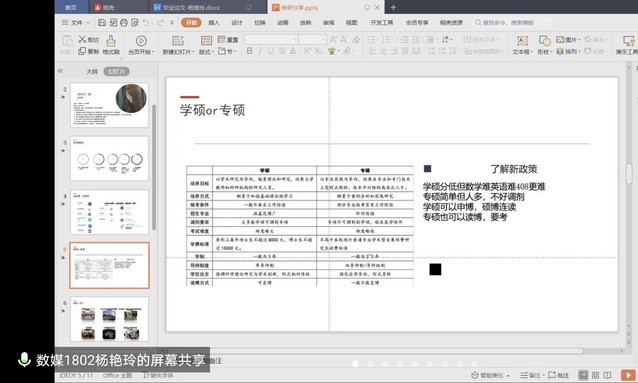Toggle Strikethrough formatting

[282, 51]
